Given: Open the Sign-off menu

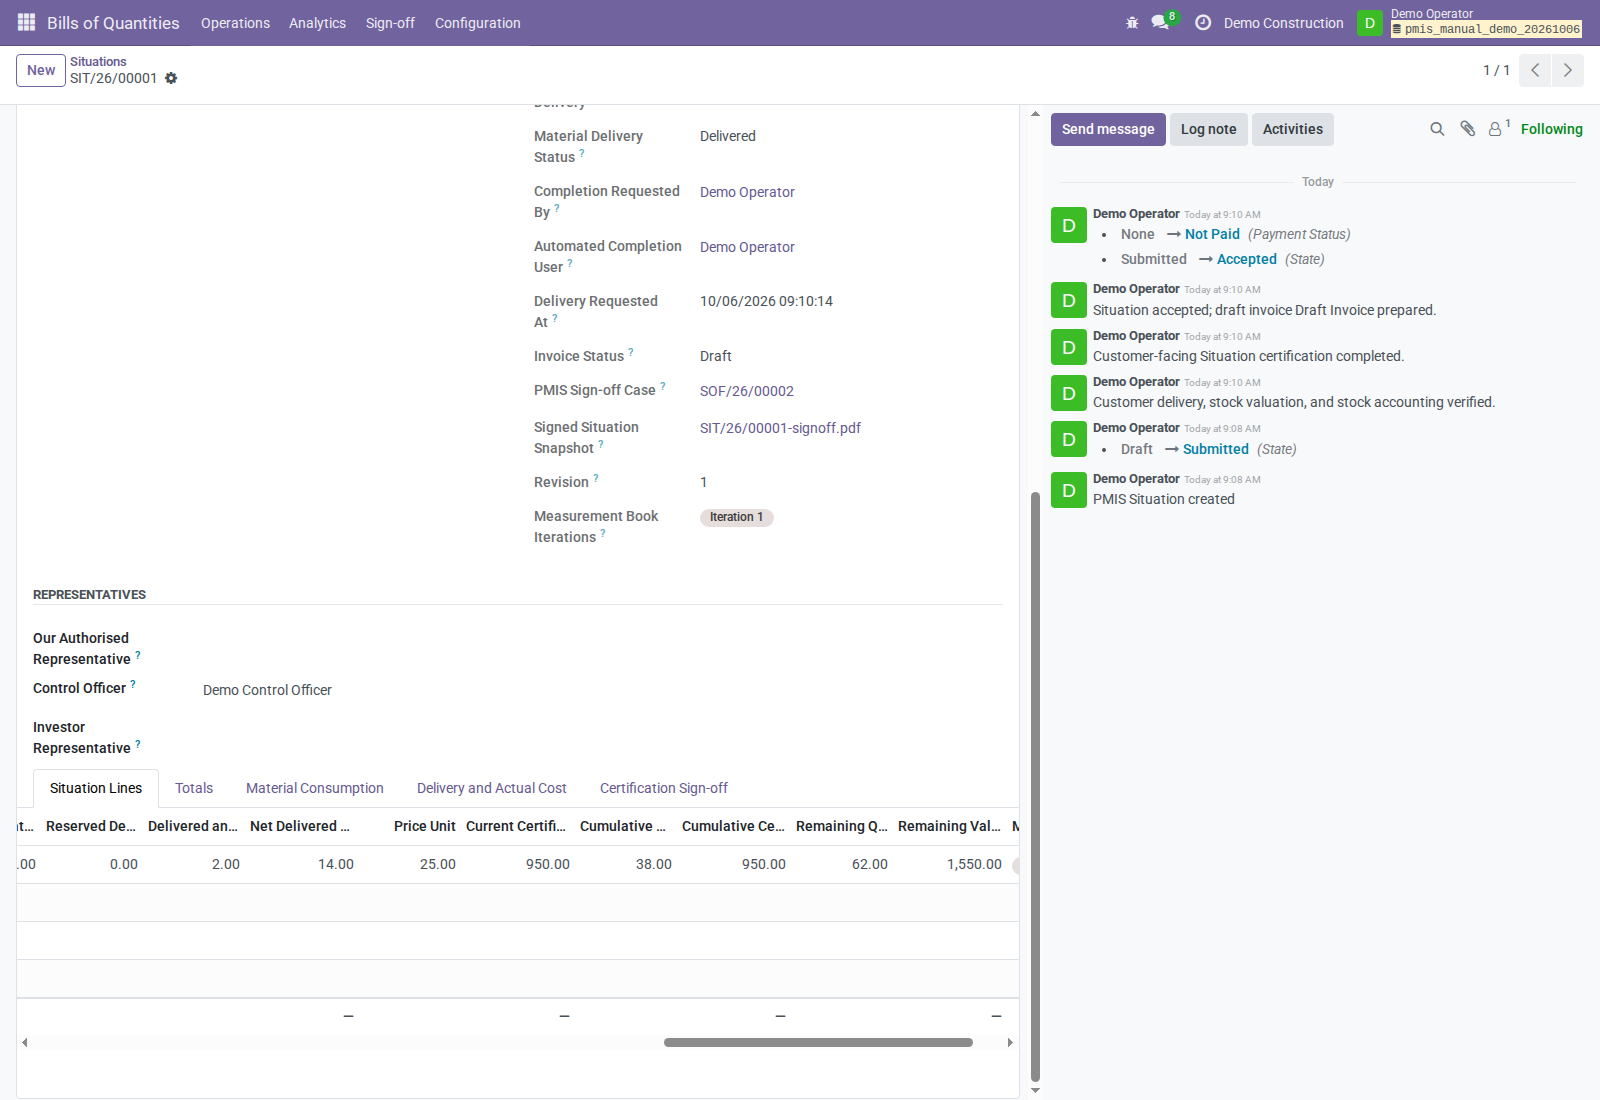Looking at the screenshot, I should point(390,23).
